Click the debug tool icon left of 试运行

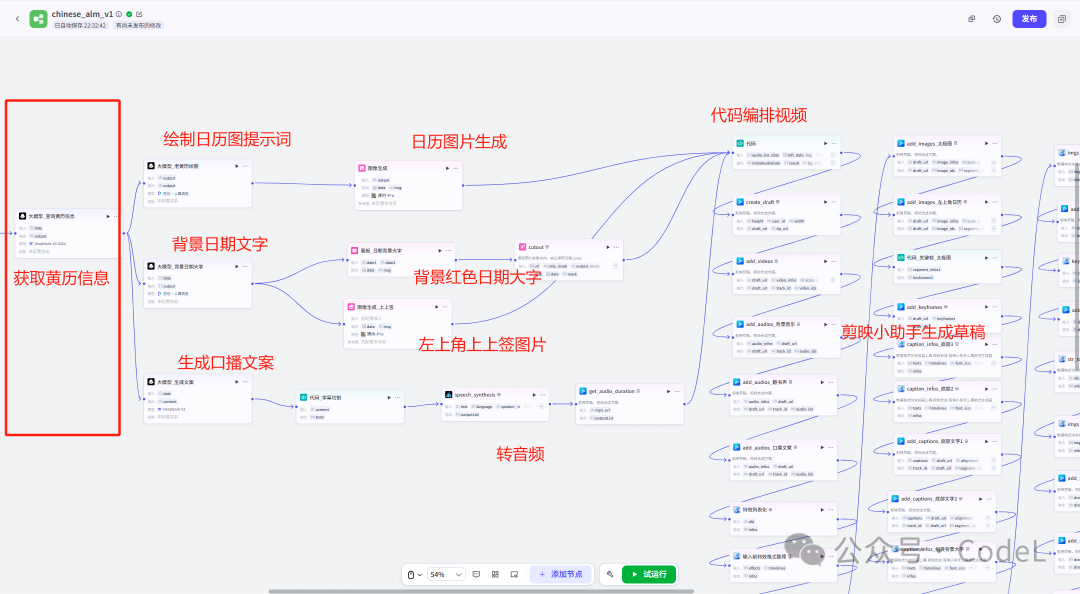tap(610, 574)
